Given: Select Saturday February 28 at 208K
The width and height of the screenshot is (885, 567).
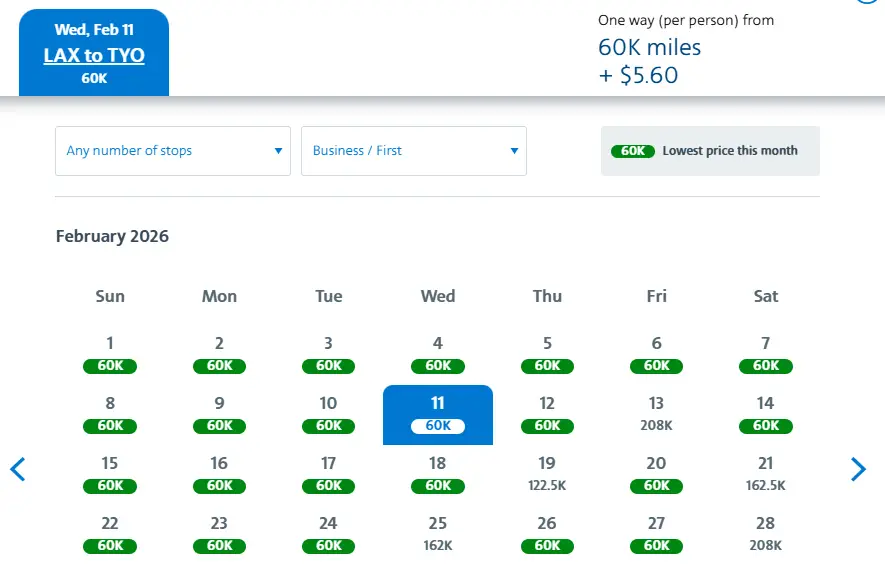Looking at the screenshot, I should click(766, 534).
